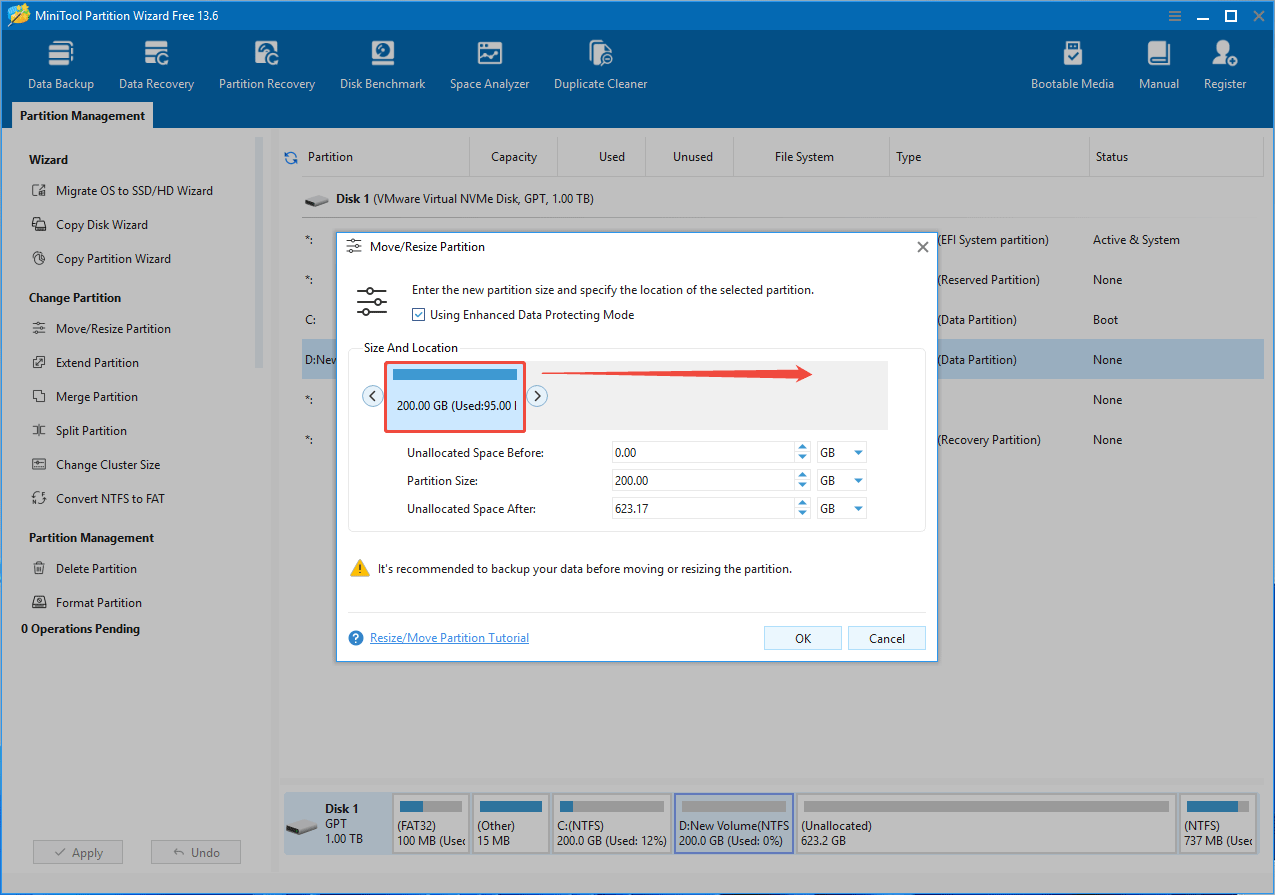1275x895 pixels.
Task: Click Unallocated Space Before input field
Action: (x=703, y=453)
